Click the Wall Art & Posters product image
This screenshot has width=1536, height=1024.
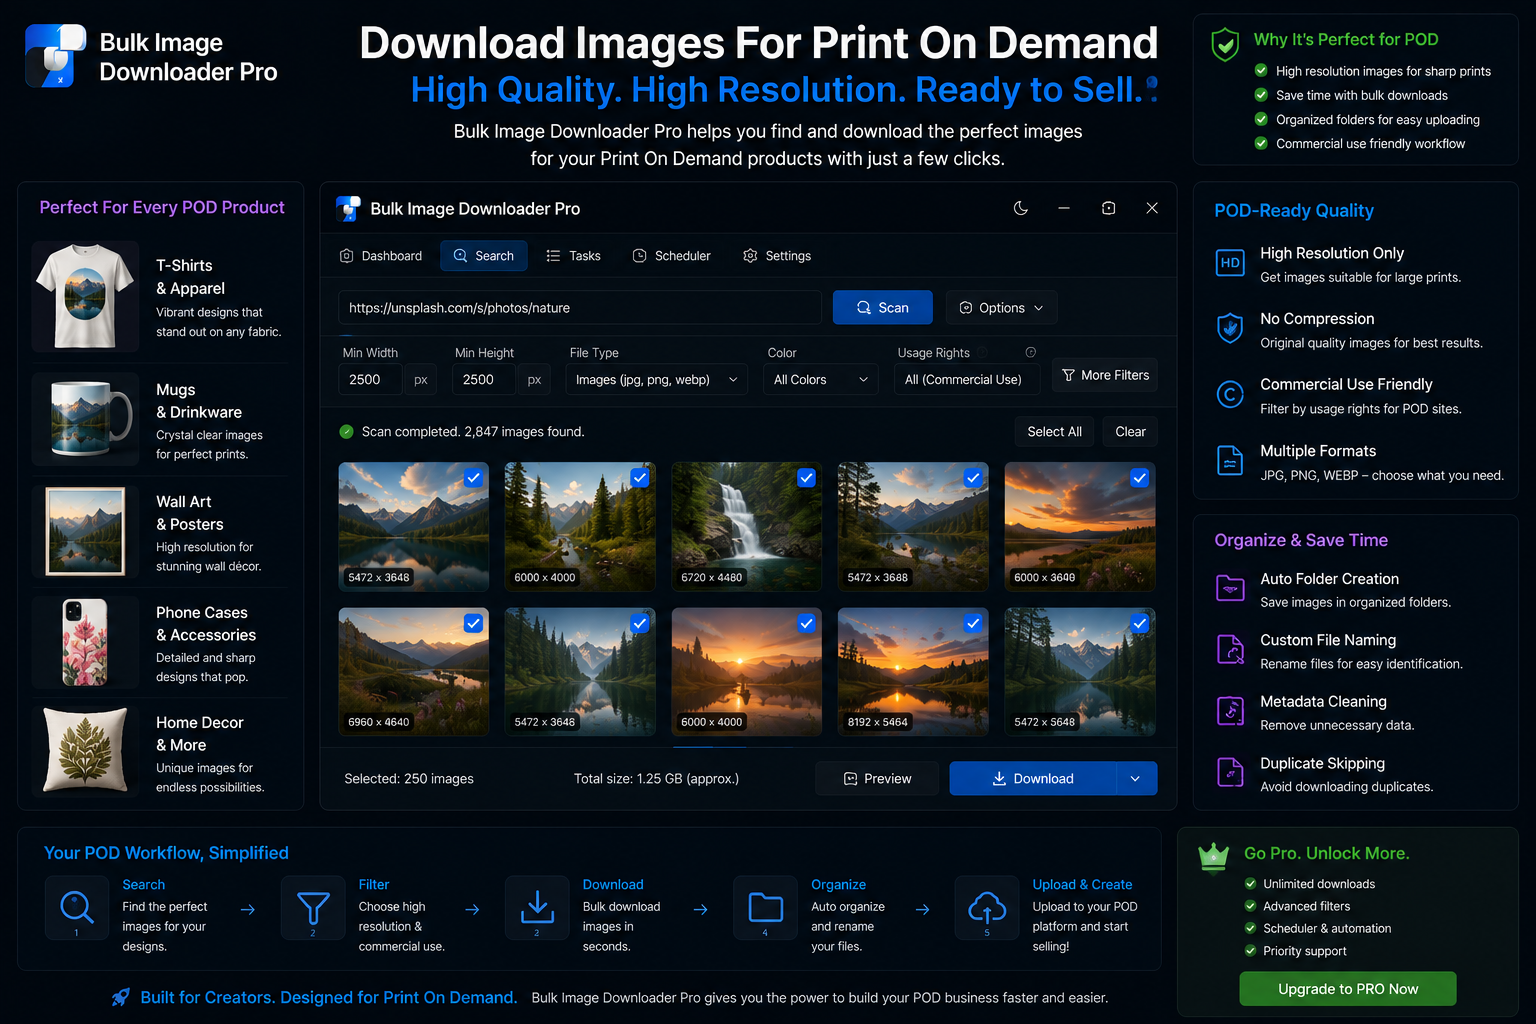pyautogui.click(x=86, y=531)
